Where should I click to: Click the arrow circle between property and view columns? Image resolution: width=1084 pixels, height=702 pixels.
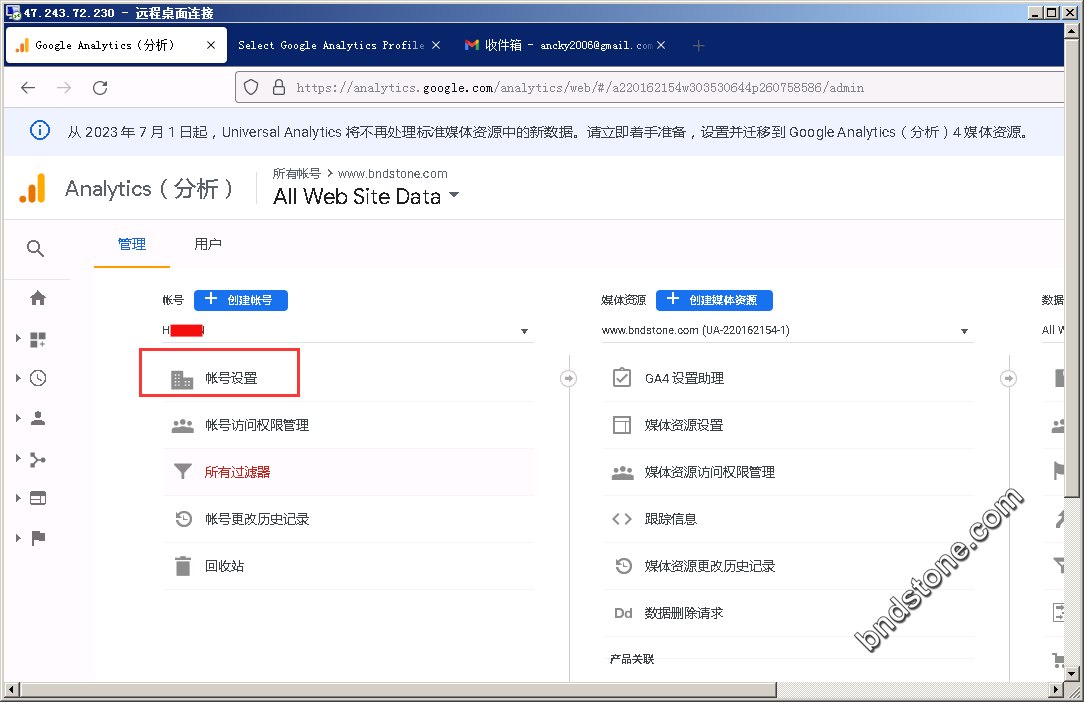pos(1009,378)
